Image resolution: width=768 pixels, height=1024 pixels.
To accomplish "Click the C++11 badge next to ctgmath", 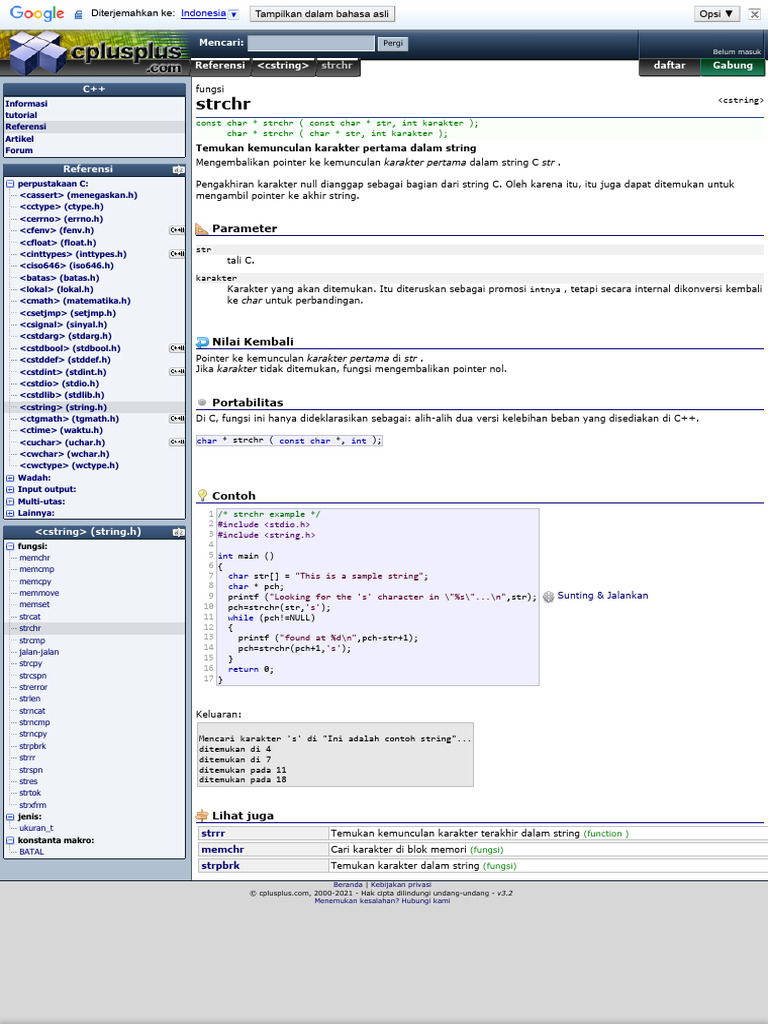I will click(177, 419).
